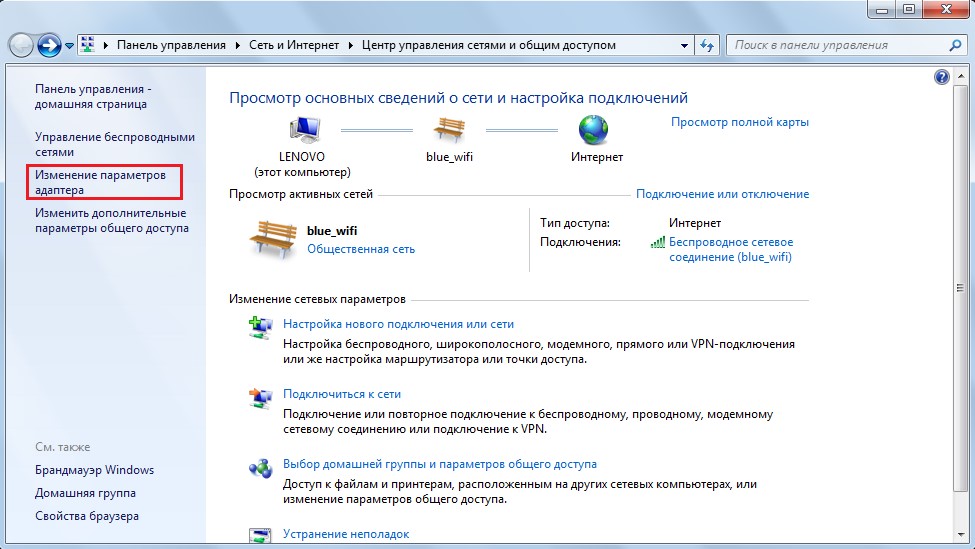This screenshot has height=549, width=975.
Task: Expand the arrow after 'Панель управления' breadcrumb
Action: pyautogui.click(x=238, y=45)
